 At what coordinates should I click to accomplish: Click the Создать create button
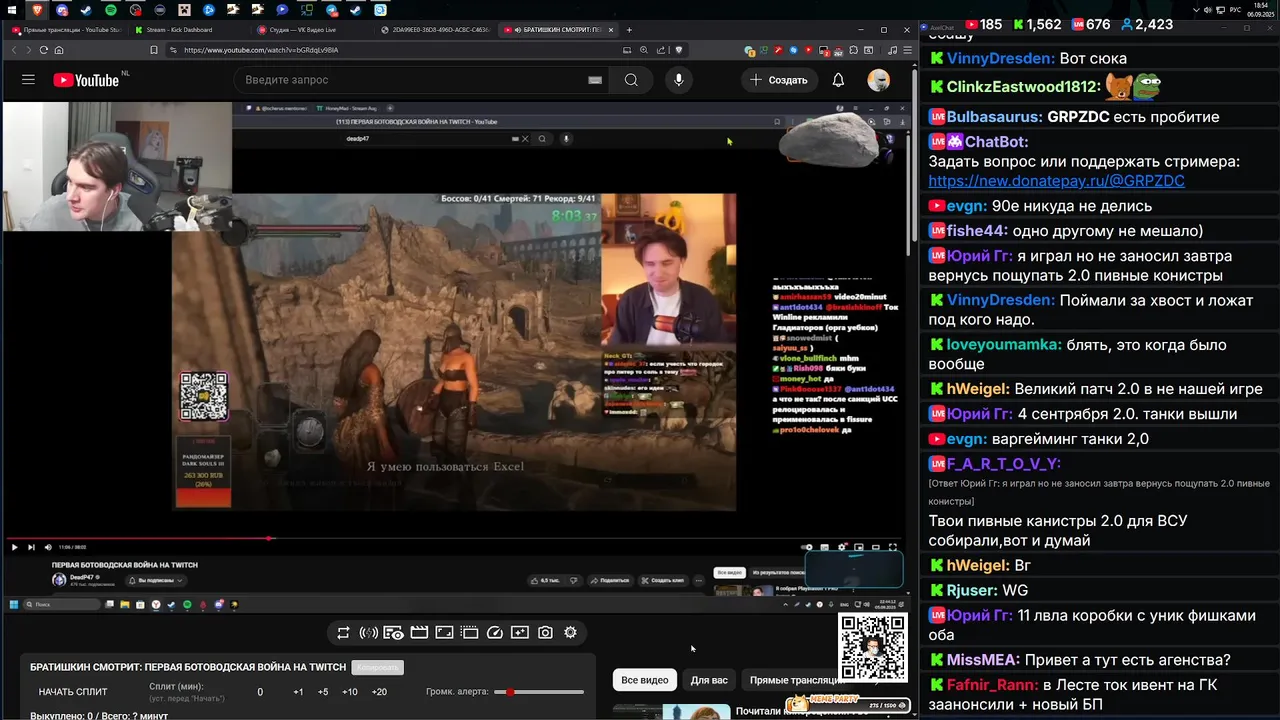point(779,80)
